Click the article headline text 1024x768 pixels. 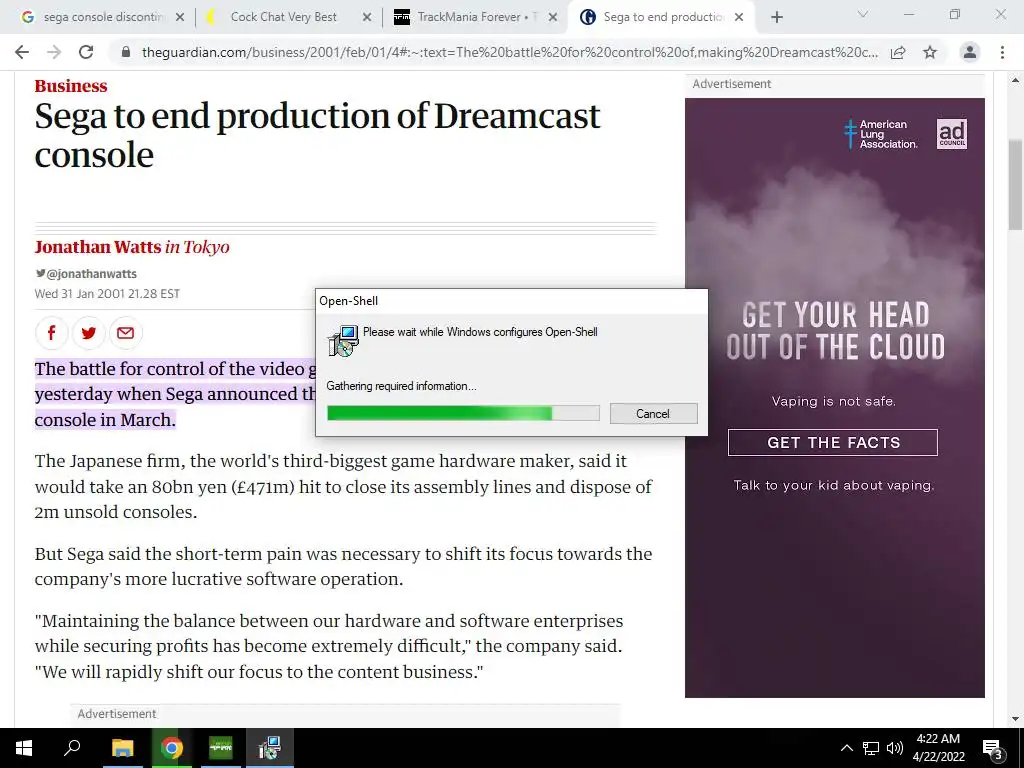coord(317,135)
